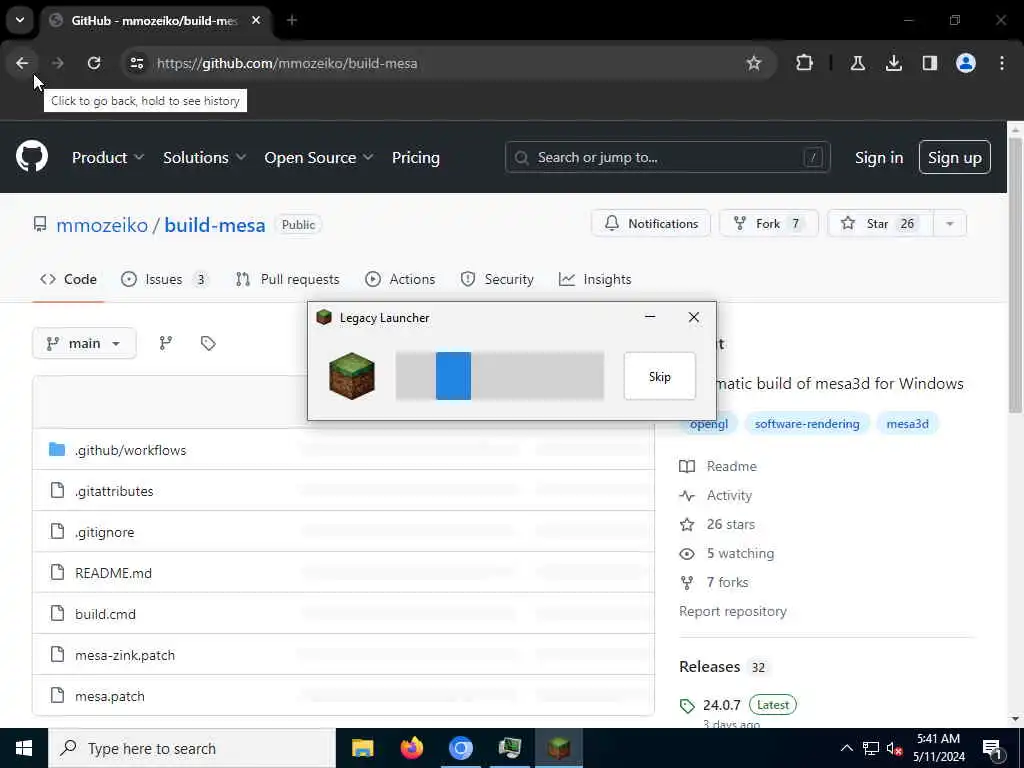1024x768 pixels.
Task: Star the build-mesa repository
Action: 880,224
